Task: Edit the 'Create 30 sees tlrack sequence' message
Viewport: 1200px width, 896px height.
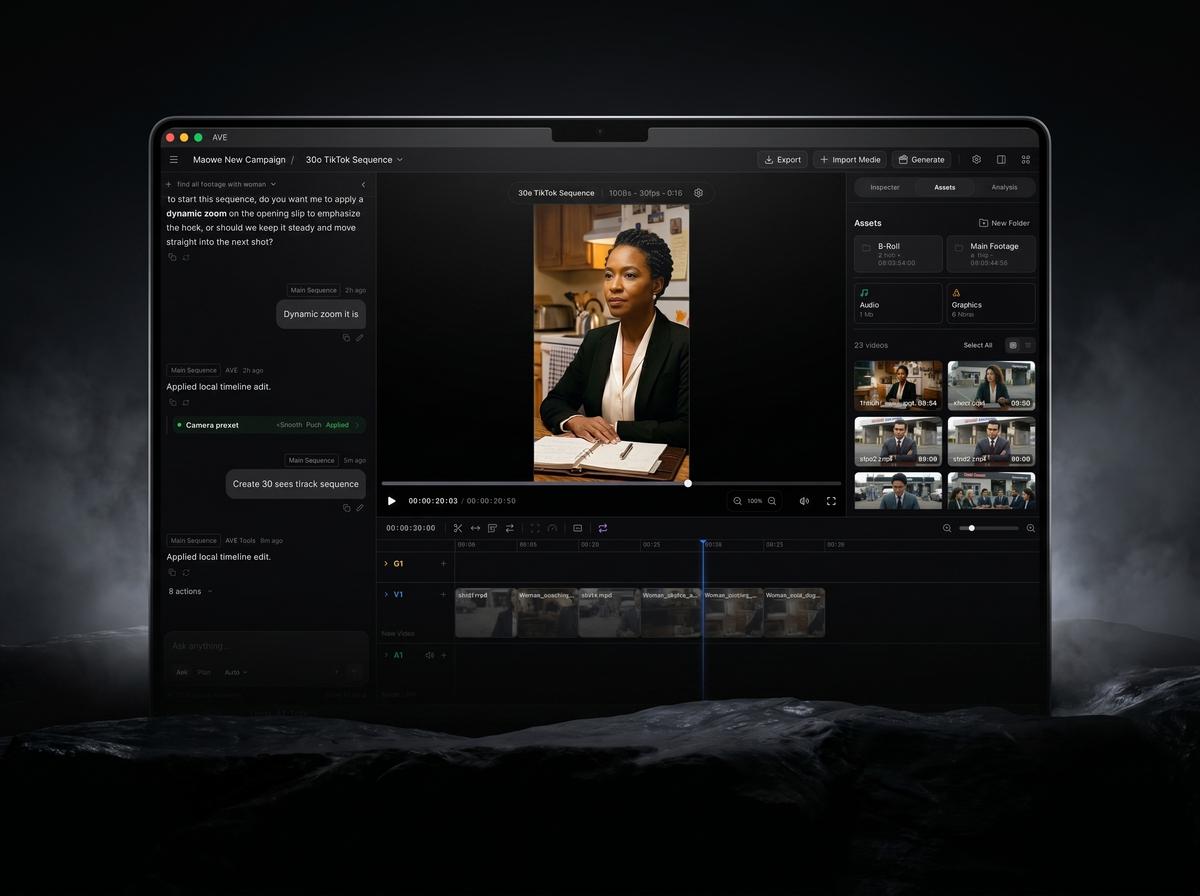Action: pos(360,508)
